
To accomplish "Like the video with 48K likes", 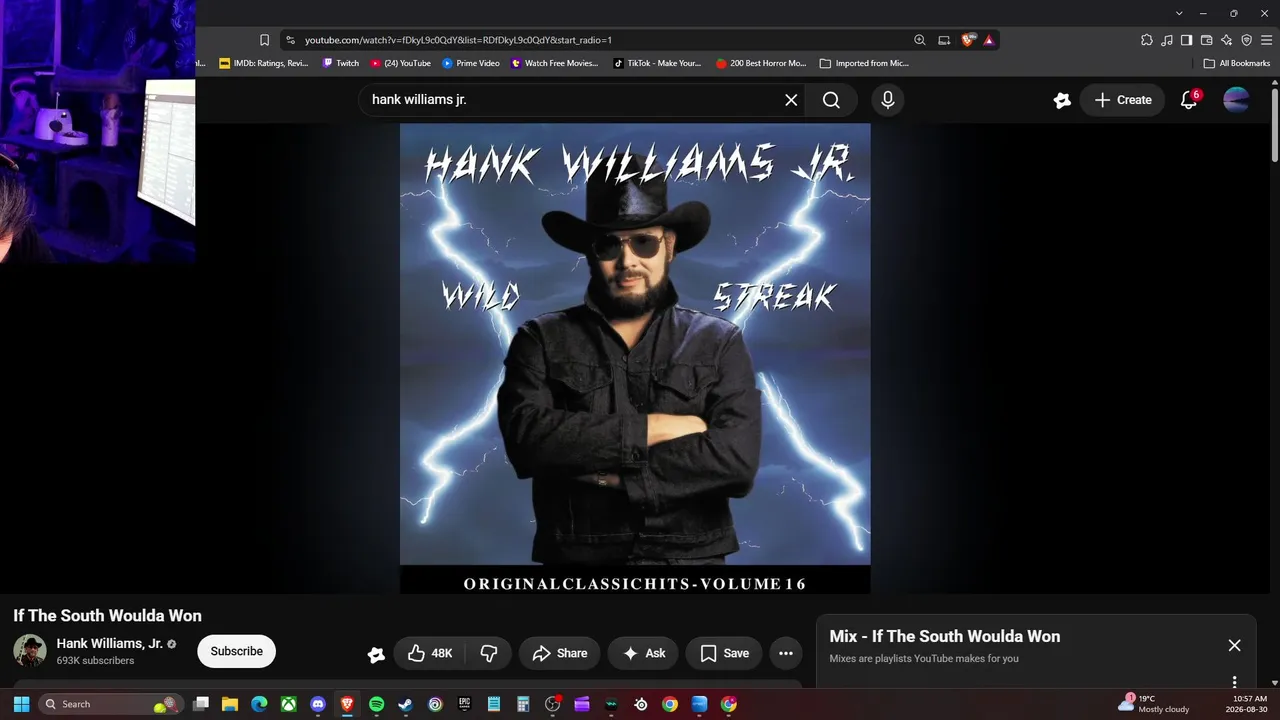I will [430, 653].
